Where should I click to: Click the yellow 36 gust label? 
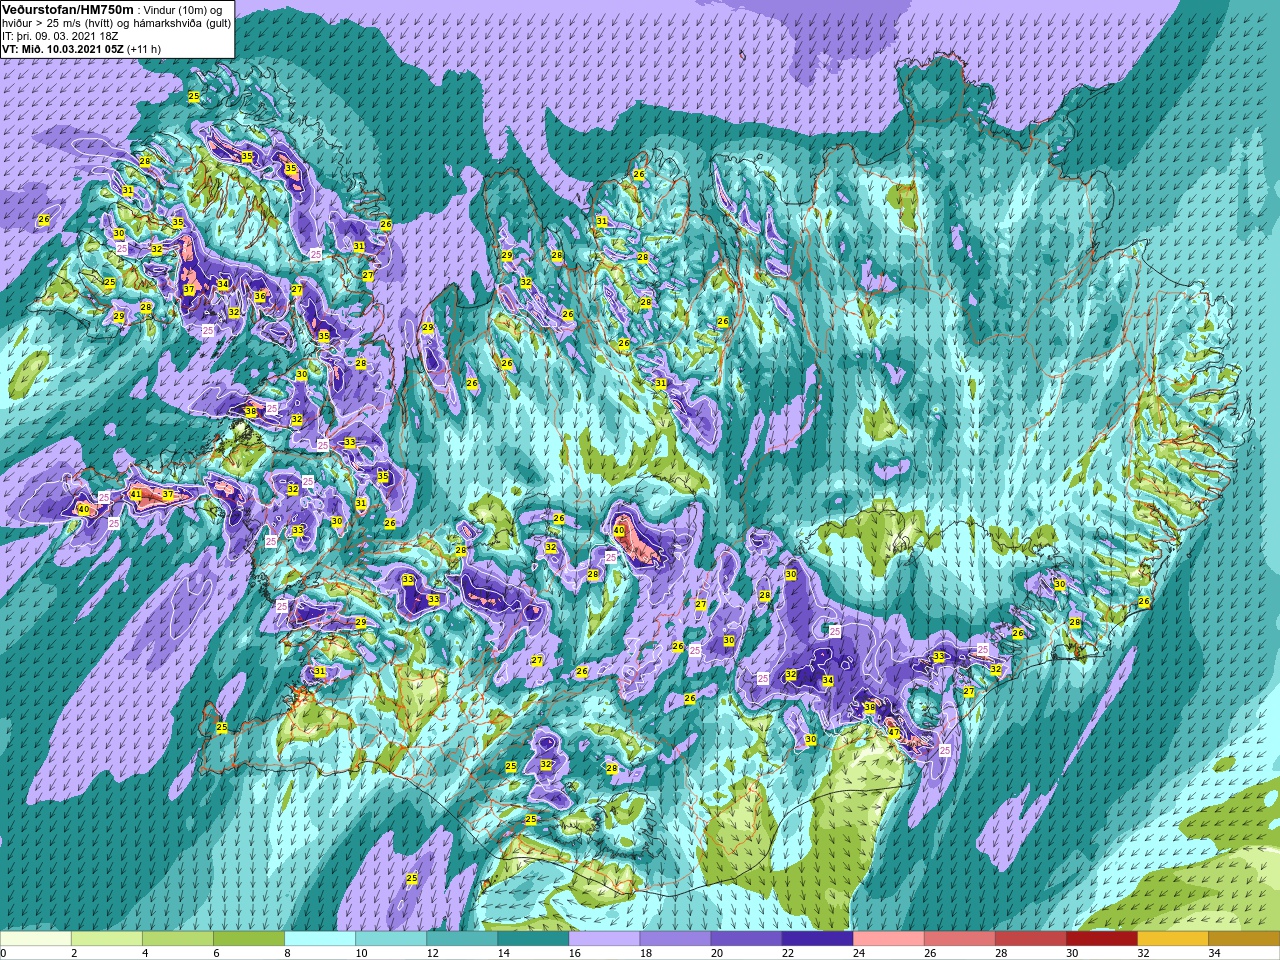(260, 296)
